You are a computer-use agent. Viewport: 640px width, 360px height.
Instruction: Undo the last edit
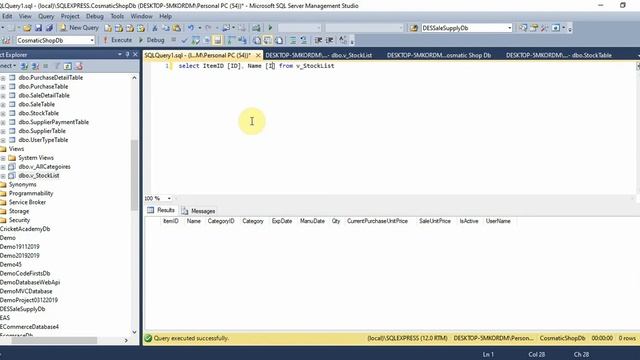pos(191,28)
